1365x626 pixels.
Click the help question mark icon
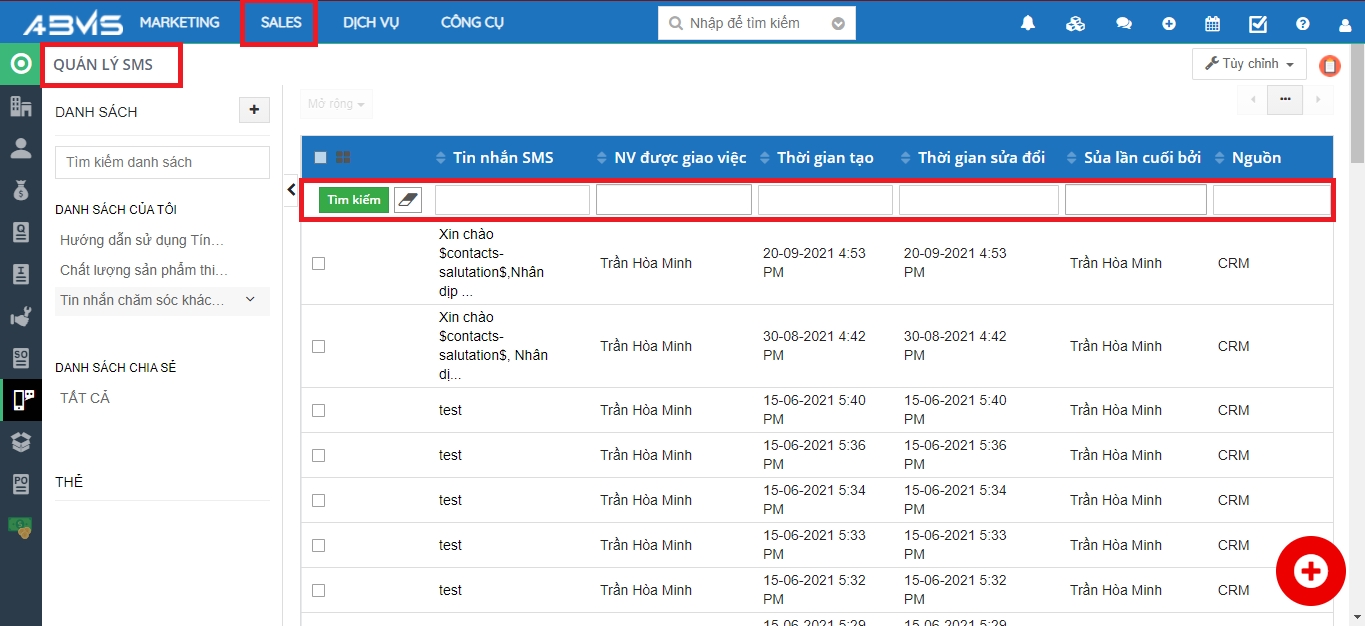pyautogui.click(x=1302, y=24)
